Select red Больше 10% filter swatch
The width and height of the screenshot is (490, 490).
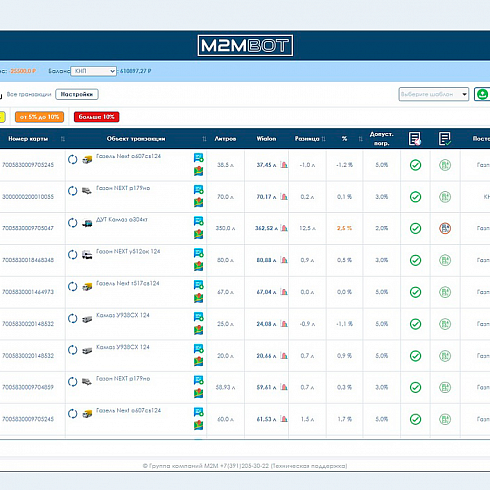pos(97,117)
